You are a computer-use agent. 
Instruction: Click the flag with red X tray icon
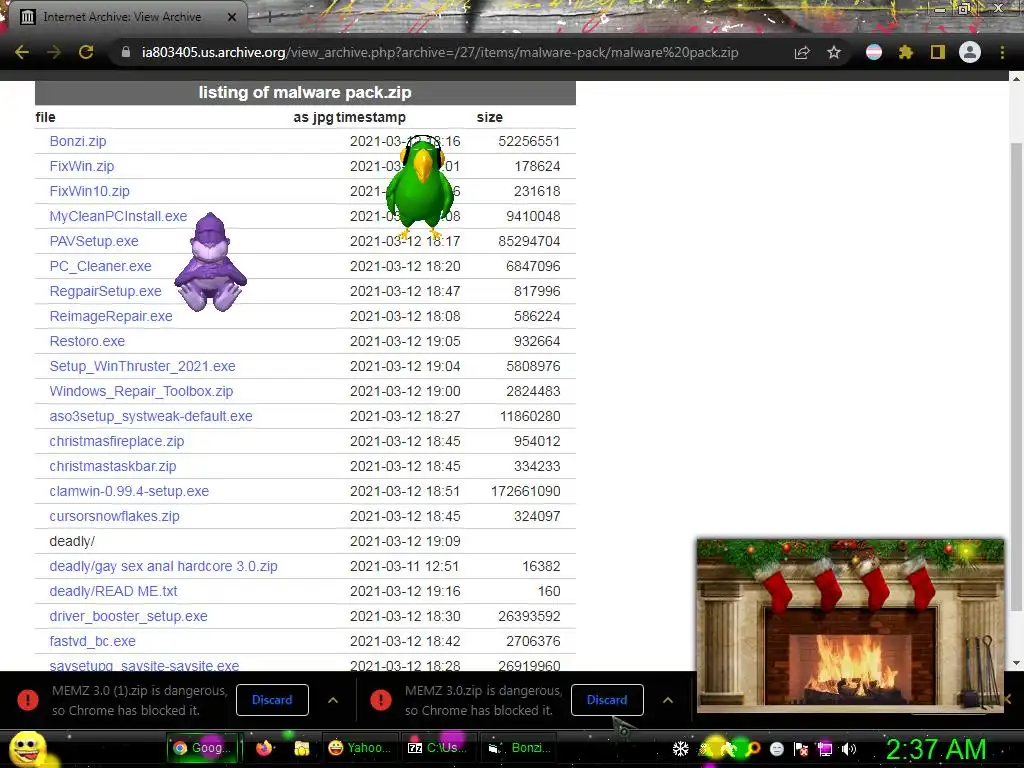click(x=801, y=749)
